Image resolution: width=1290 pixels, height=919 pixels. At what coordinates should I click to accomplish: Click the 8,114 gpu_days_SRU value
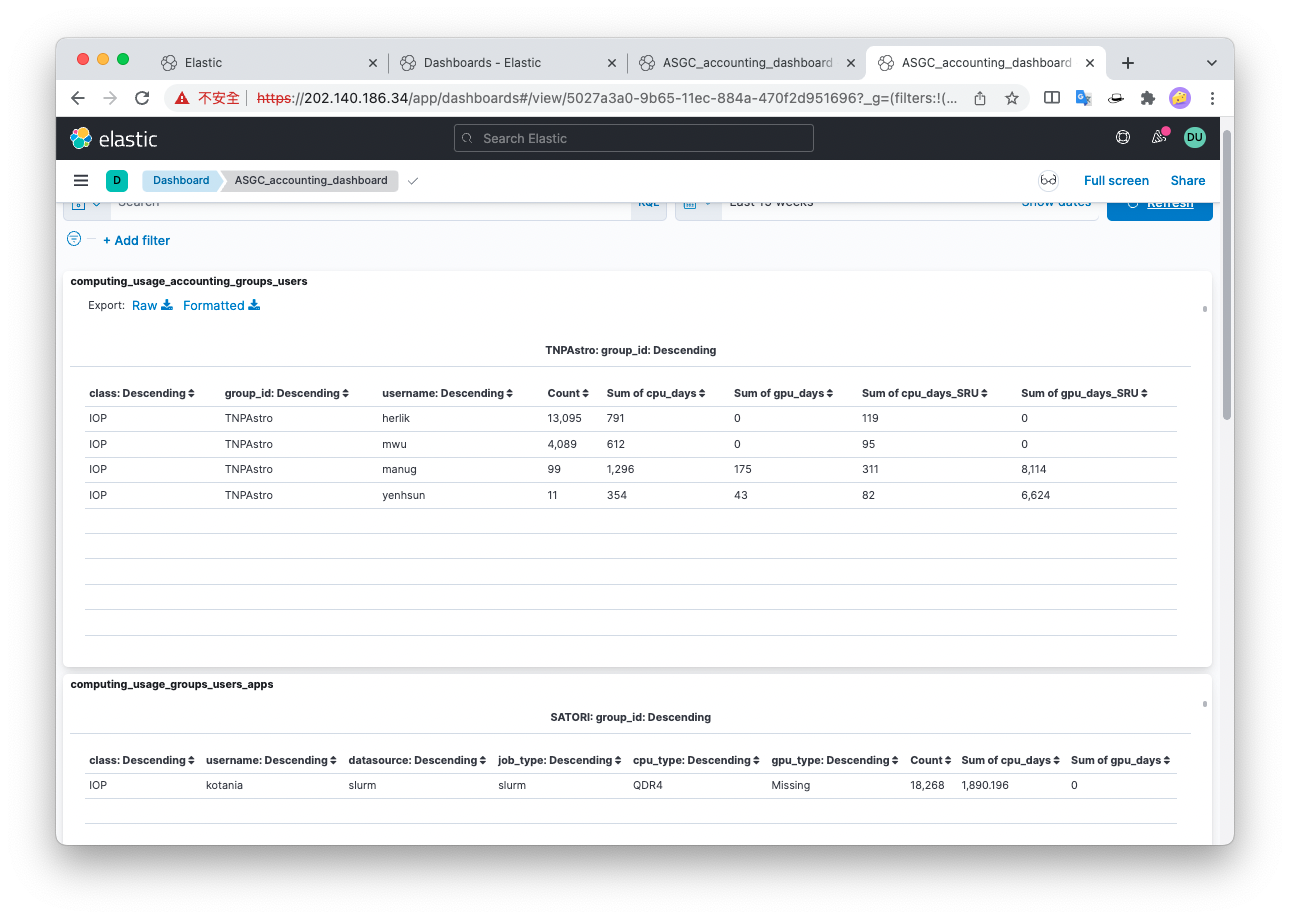tap(1035, 469)
